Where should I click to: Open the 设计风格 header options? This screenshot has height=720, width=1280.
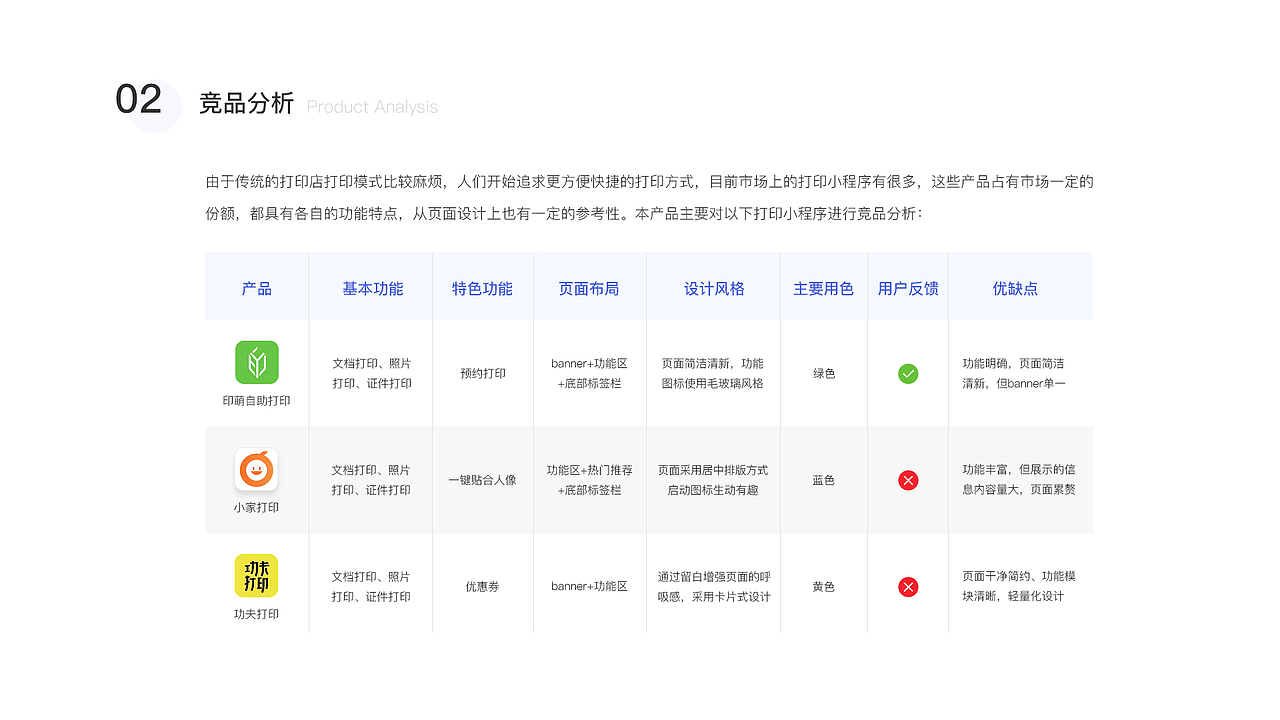coord(713,287)
